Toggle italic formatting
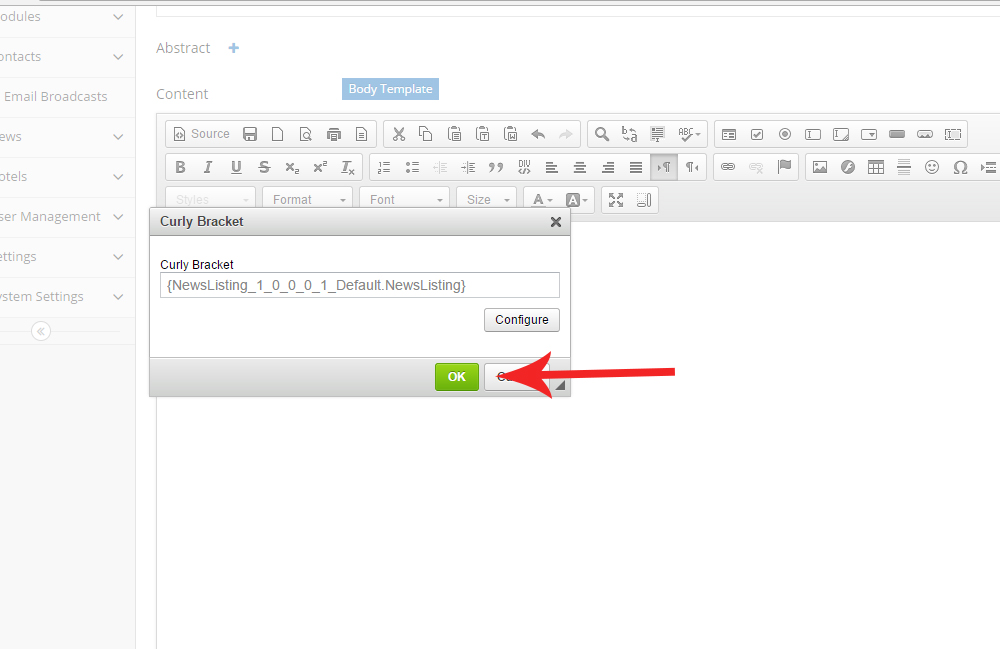The image size is (1000, 649). click(x=208, y=167)
